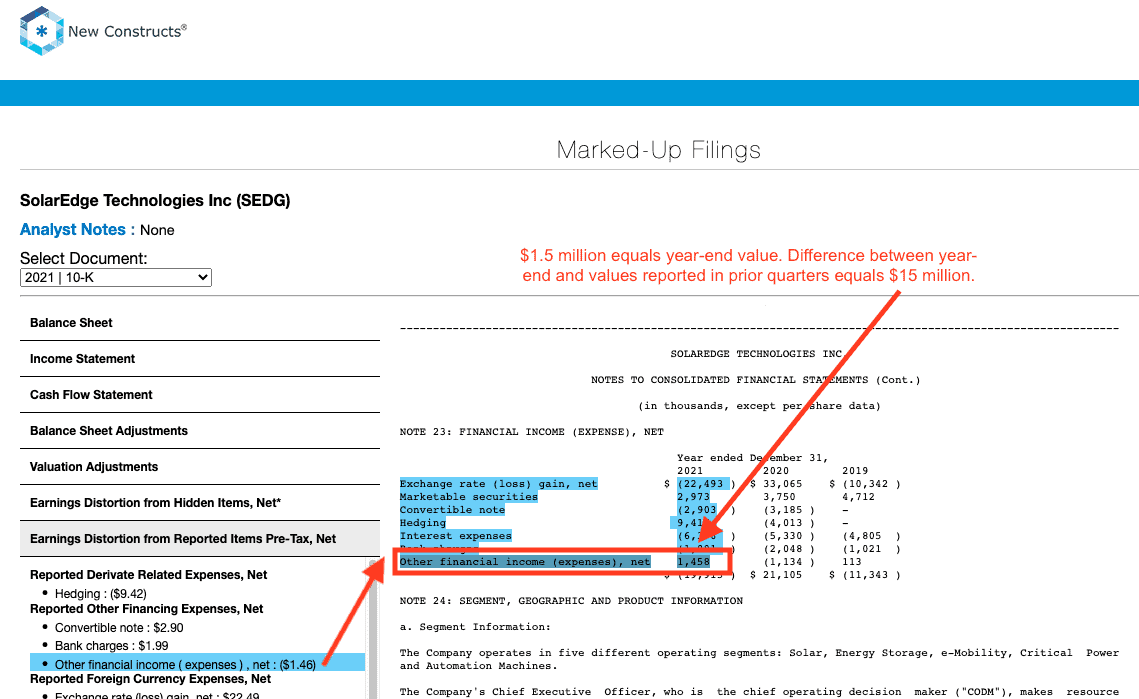Select the Bank charges : $1.99 item

(x=112, y=646)
